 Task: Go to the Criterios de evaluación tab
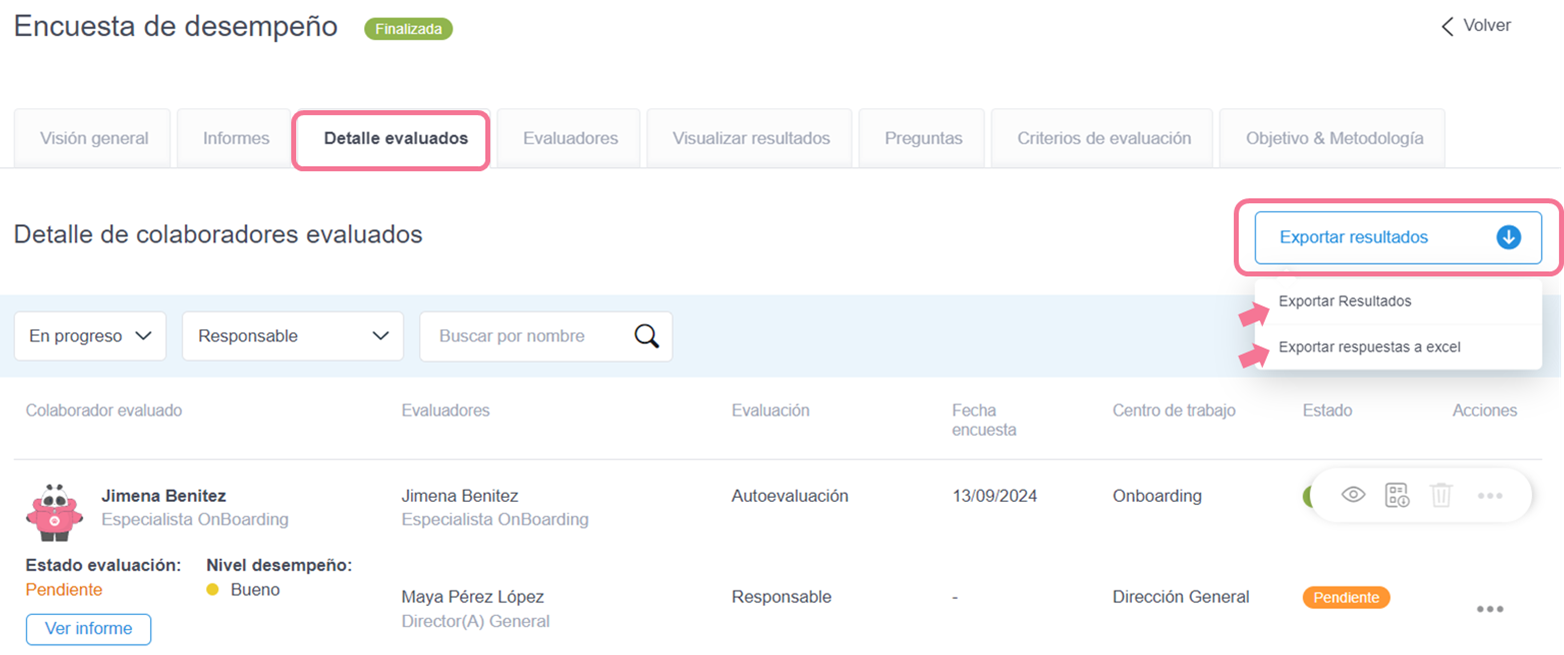pyautogui.click(x=1103, y=139)
